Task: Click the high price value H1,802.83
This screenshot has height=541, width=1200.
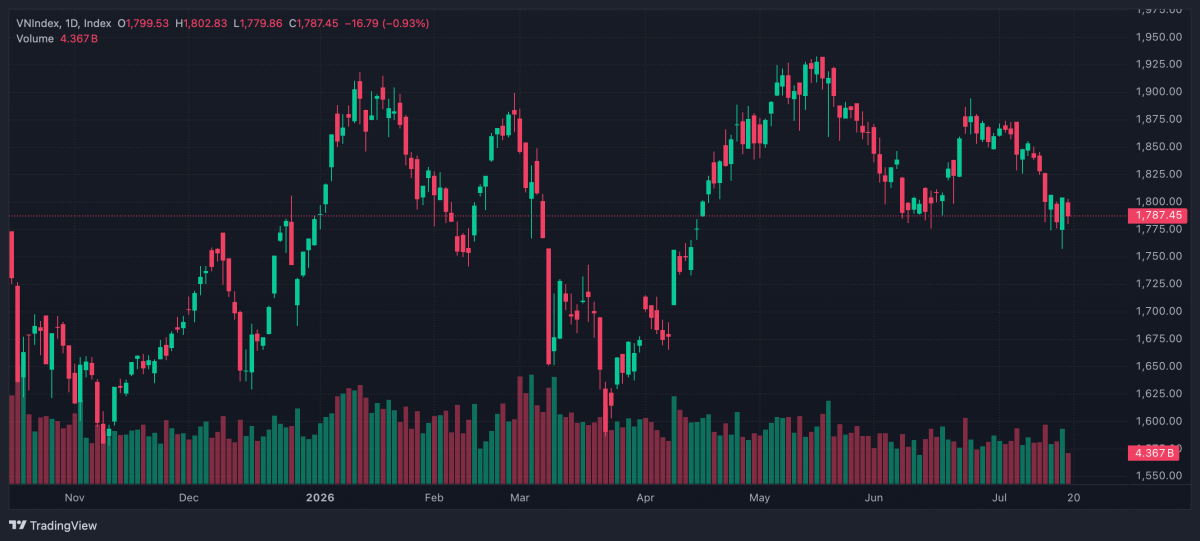Action: [202, 23]
